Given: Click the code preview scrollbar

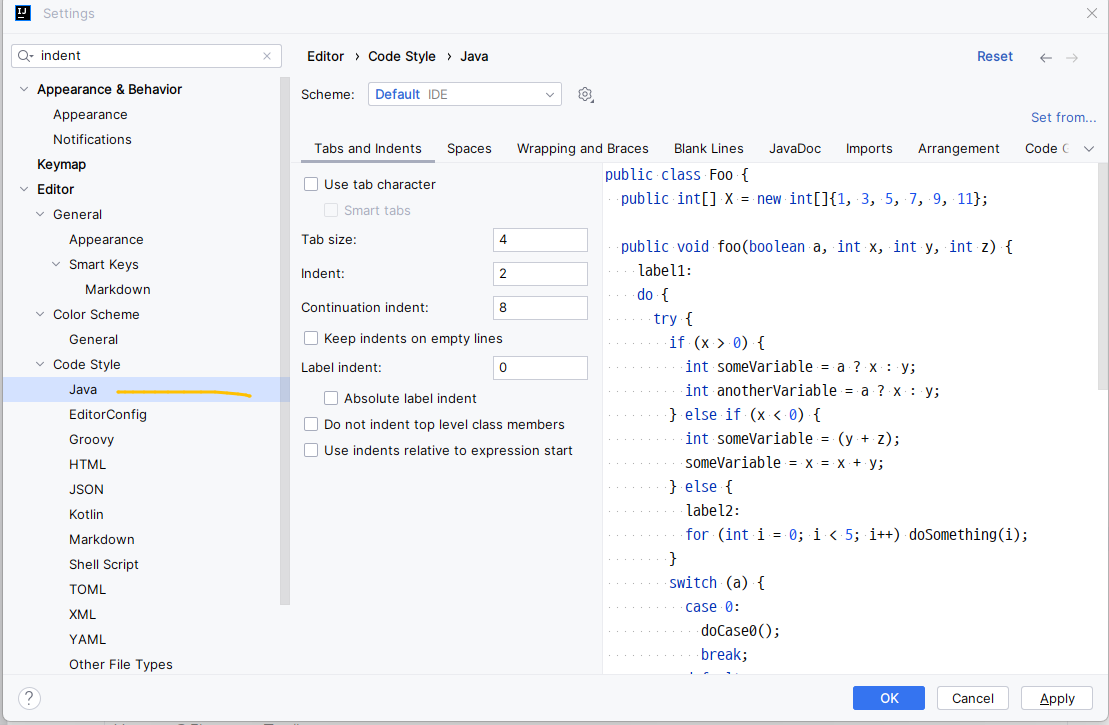Looking at the screenshot, I should pos(1103,276).
